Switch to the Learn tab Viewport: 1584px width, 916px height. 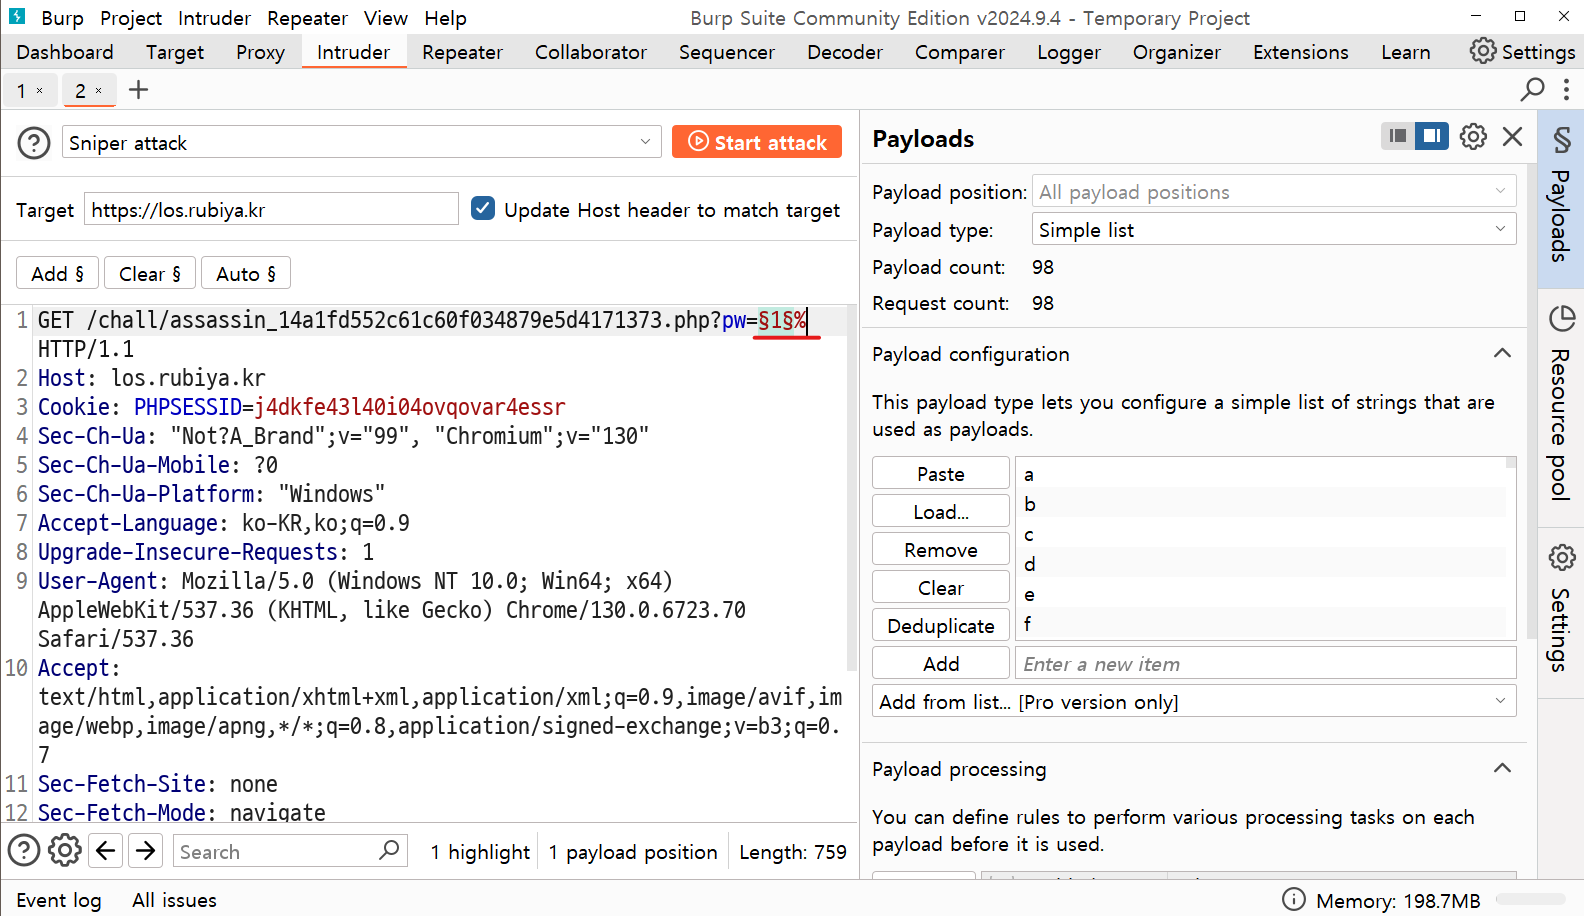(1406, 52)
